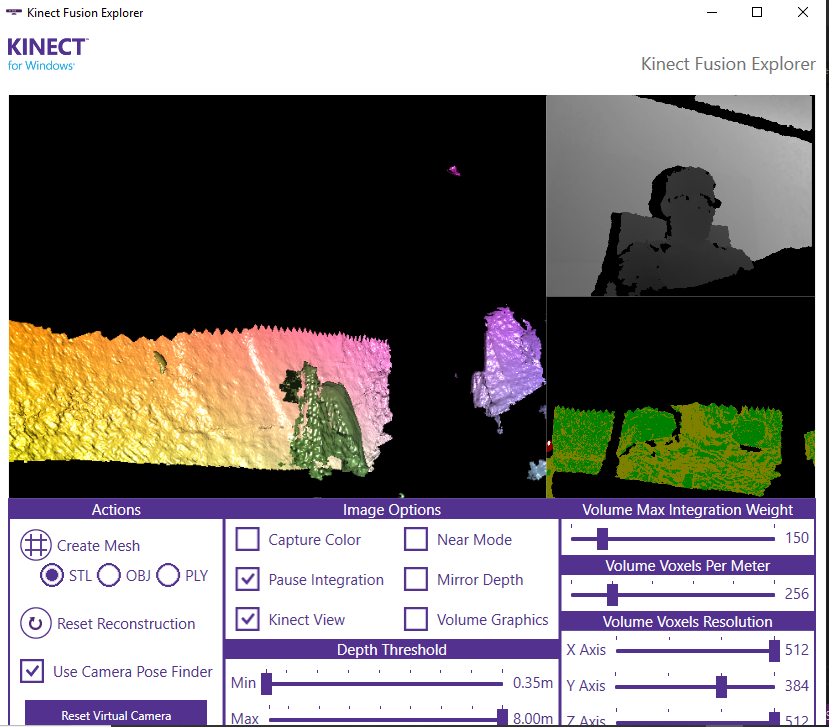Check the Mirror Depth option
829x727 pixels.
pos(416,579)
